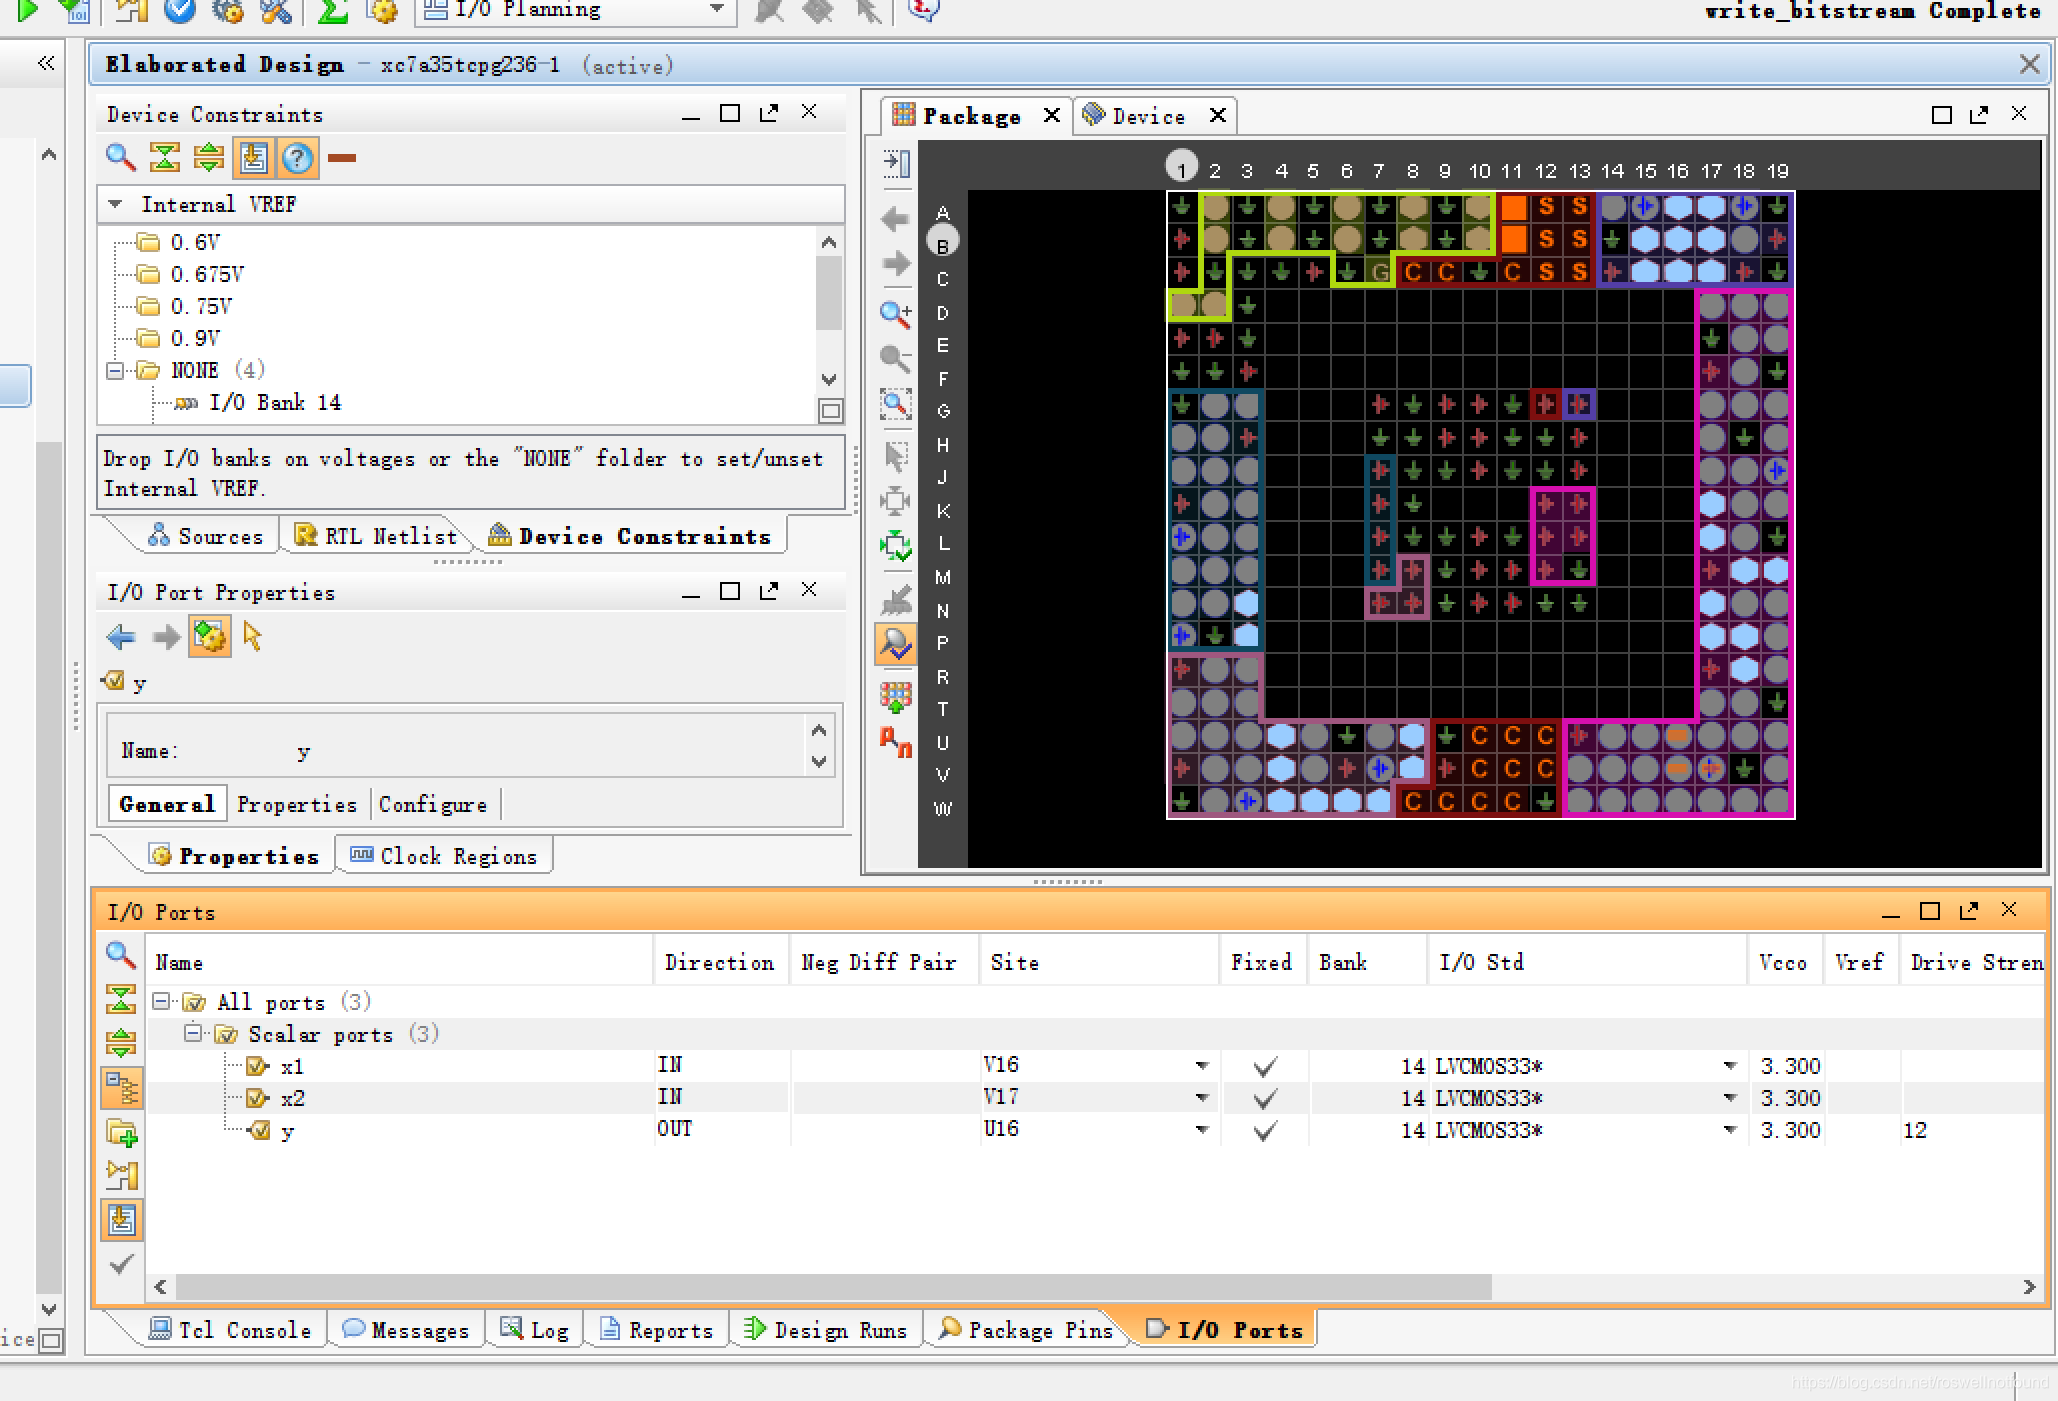This screenshot has width=2058, height=1401.
Task: Collapse all rows in I/O Ports
Action: tap(121, 998)
